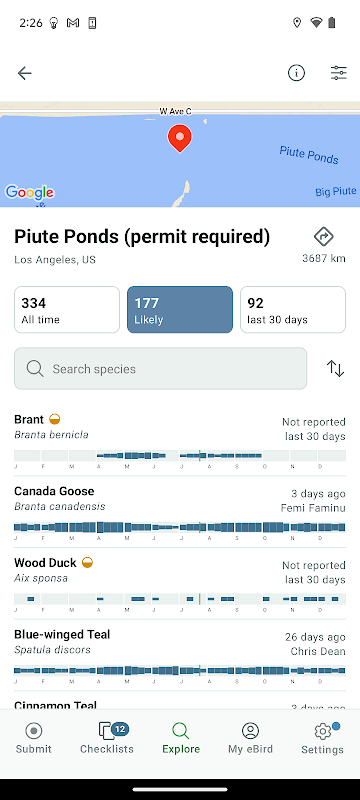Select the 92 last 30 days filter
The image size is (360, 800).
click(293, 310)
